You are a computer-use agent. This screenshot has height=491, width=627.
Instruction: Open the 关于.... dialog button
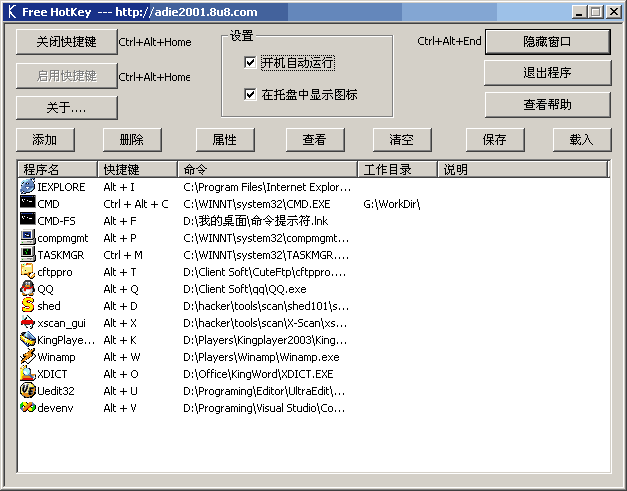(67, 108)
